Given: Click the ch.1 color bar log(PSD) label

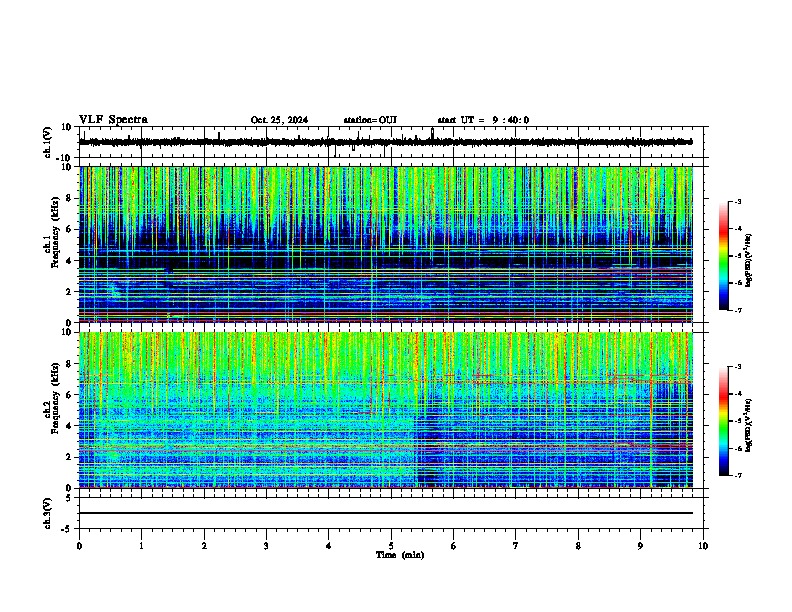Looking at the screenshot, I should pyautogui.click(x=748, y=260).
